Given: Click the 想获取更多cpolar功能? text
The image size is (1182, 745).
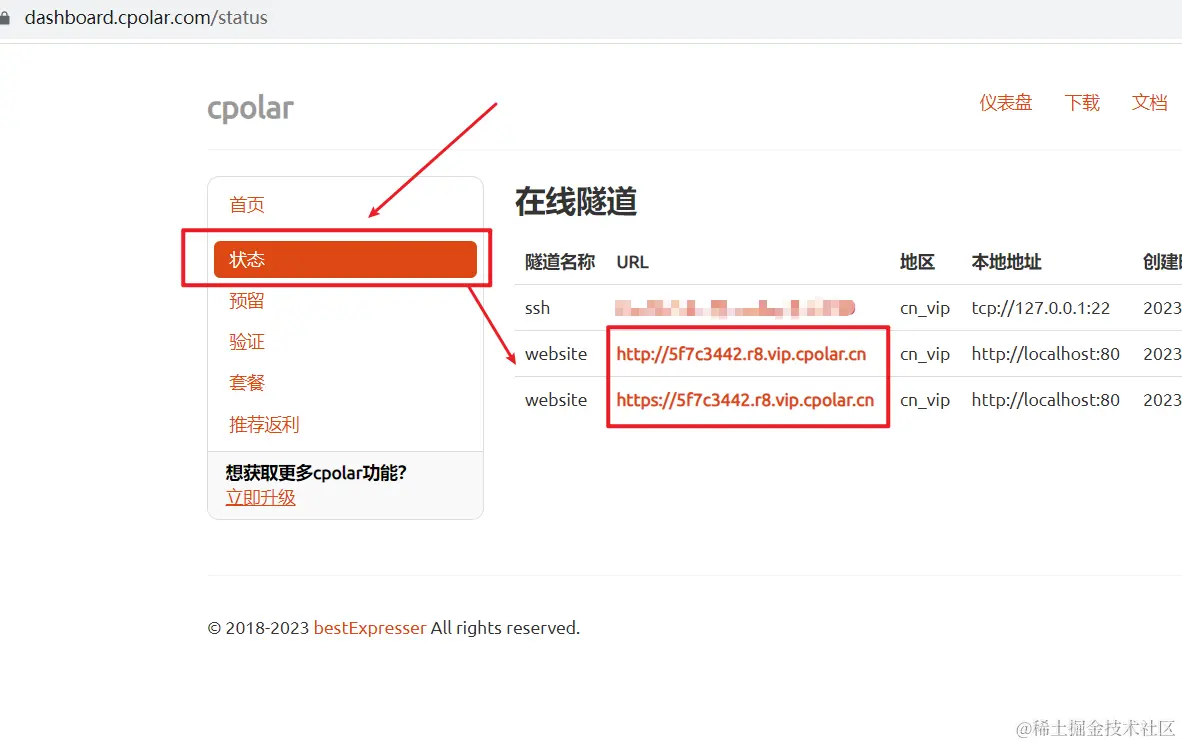Looking at the screenshot, I should (316, 473).
